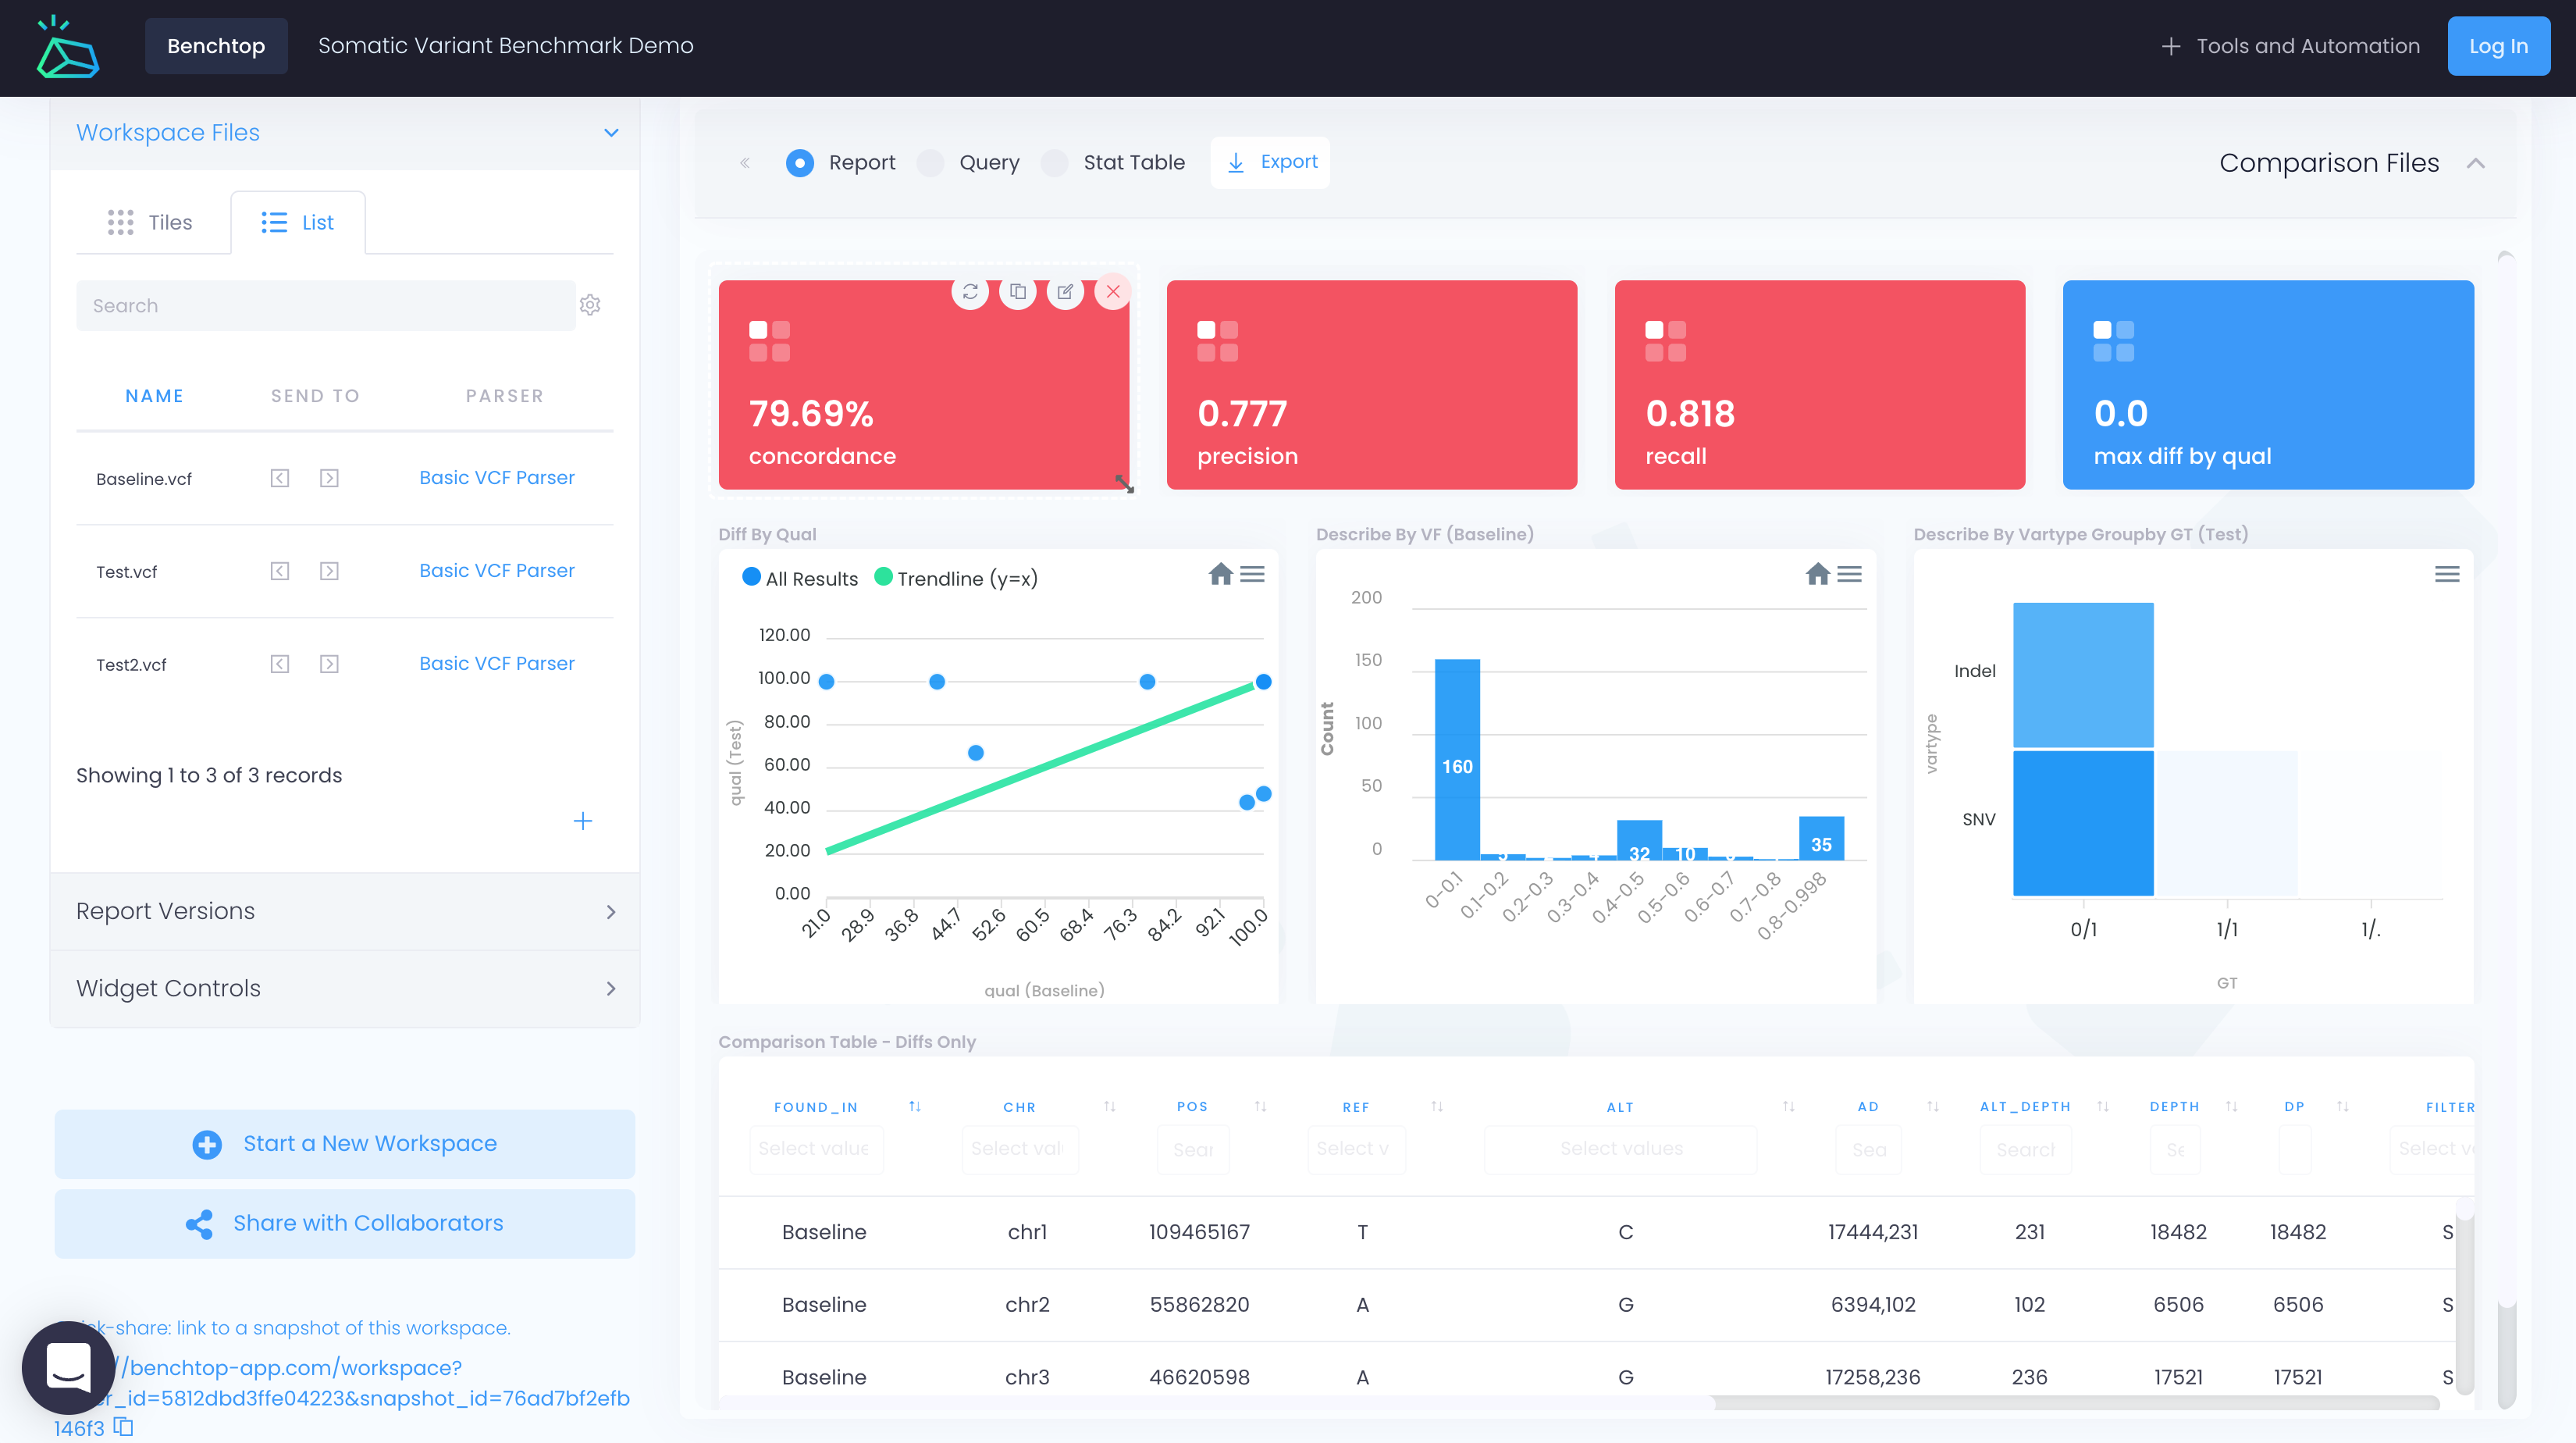Edit the concordance widget
The width and height of the screenshot is (2576, 1443).
tap(1066, 292)
